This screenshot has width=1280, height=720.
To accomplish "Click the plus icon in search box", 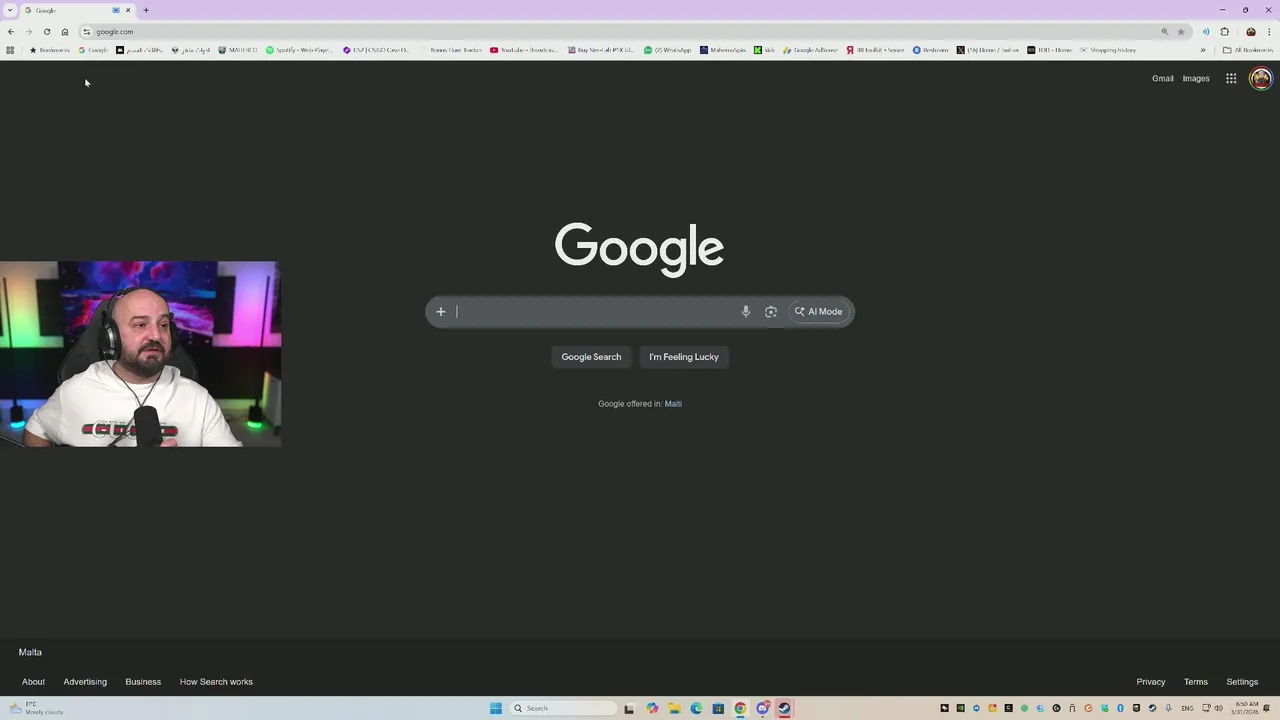I will point(440,311).
